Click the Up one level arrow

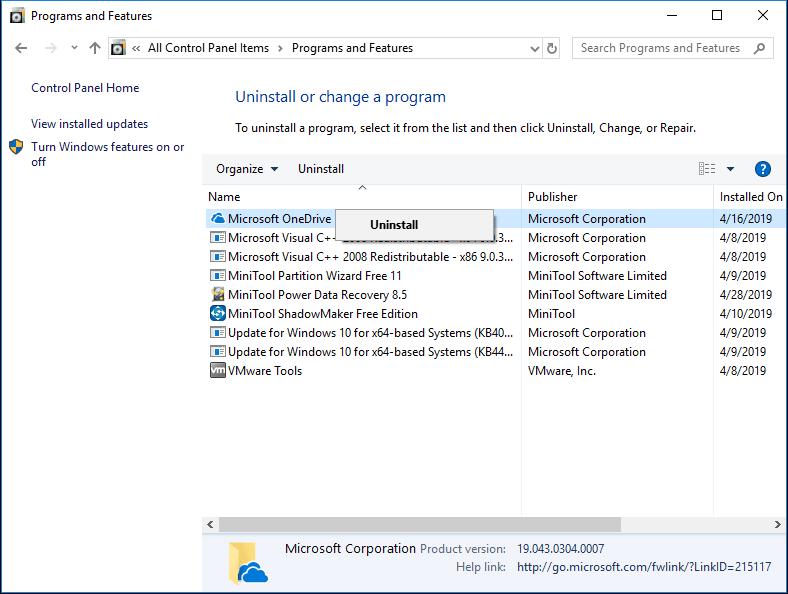pos(94,48)
